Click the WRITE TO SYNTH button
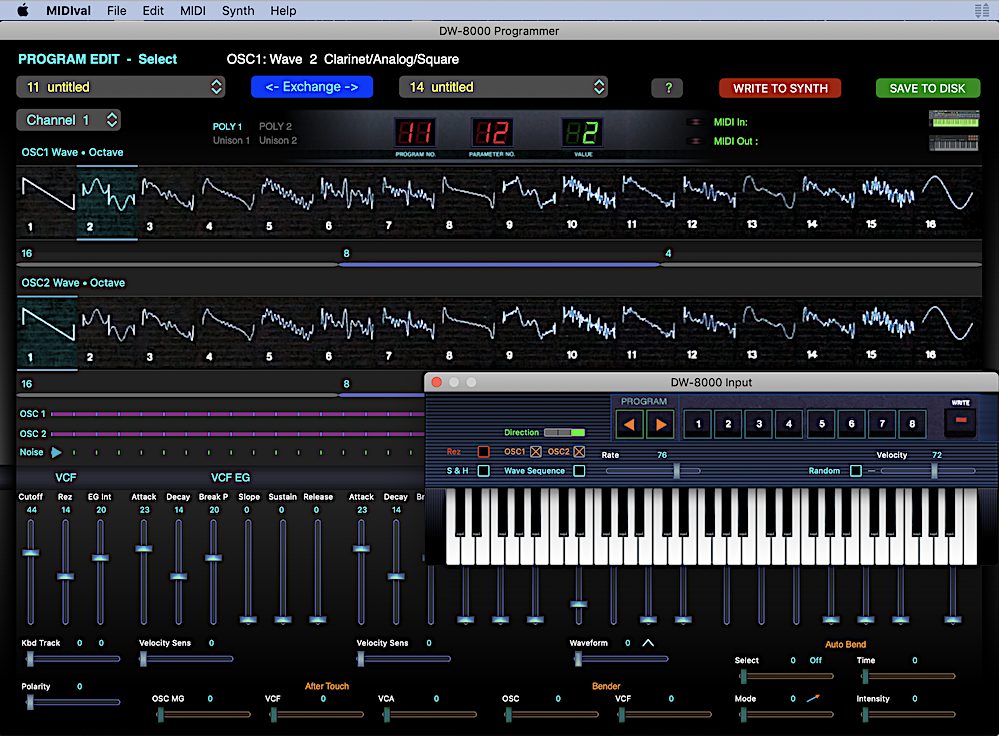 pyautogui.click(x=780, y=88)
